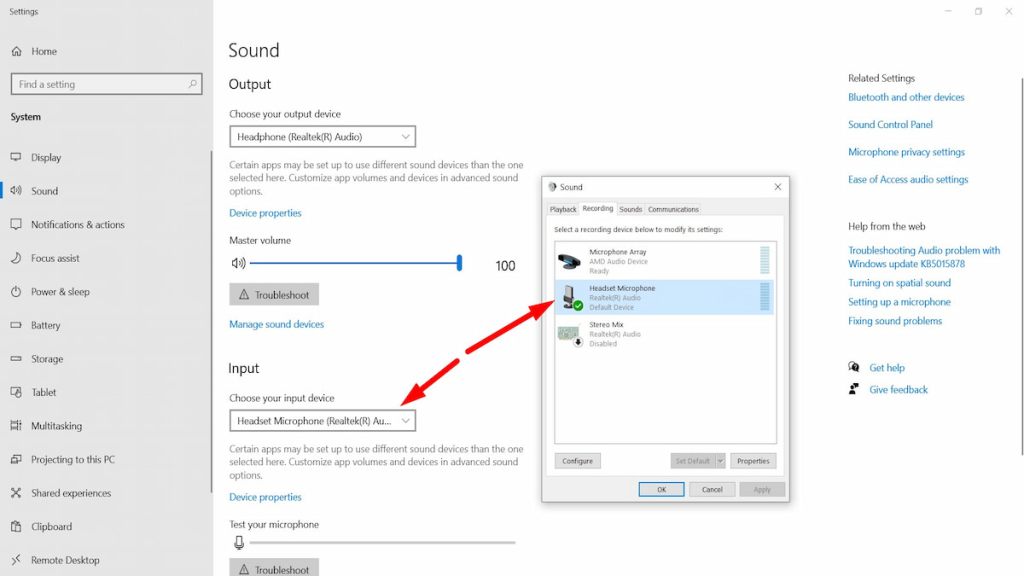Open Ease of Access audio settings

[908, 179]
